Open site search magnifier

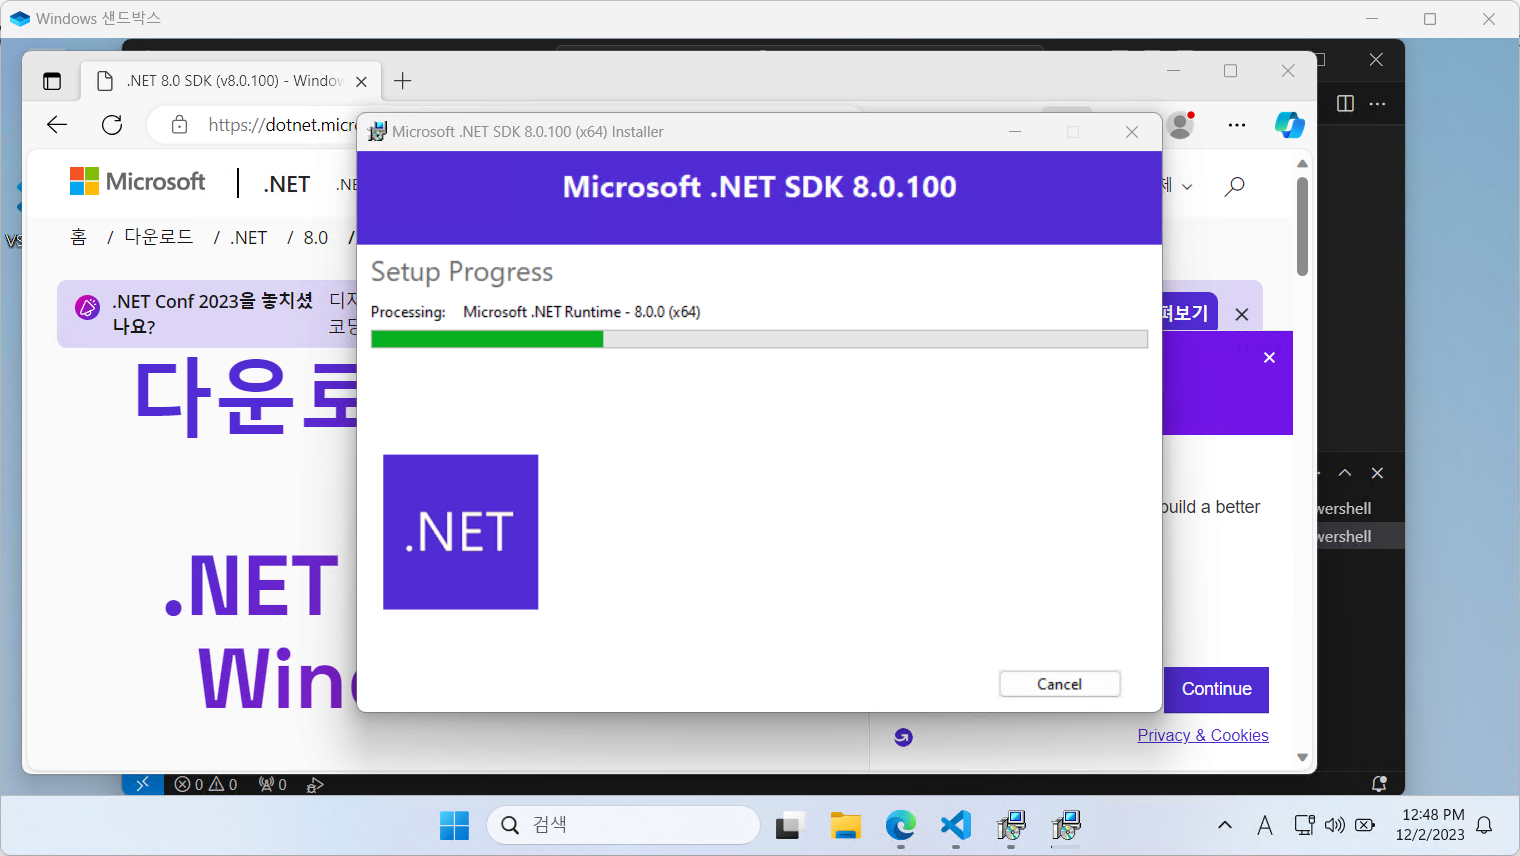click(1235, 186)
